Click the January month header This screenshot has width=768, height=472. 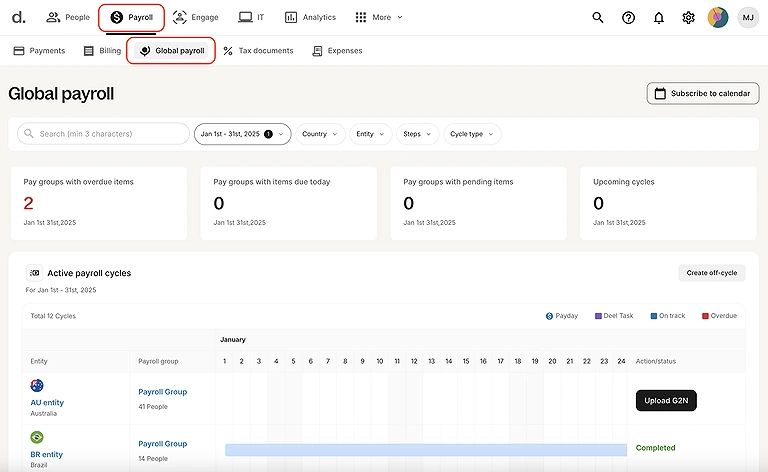(233, 339)
